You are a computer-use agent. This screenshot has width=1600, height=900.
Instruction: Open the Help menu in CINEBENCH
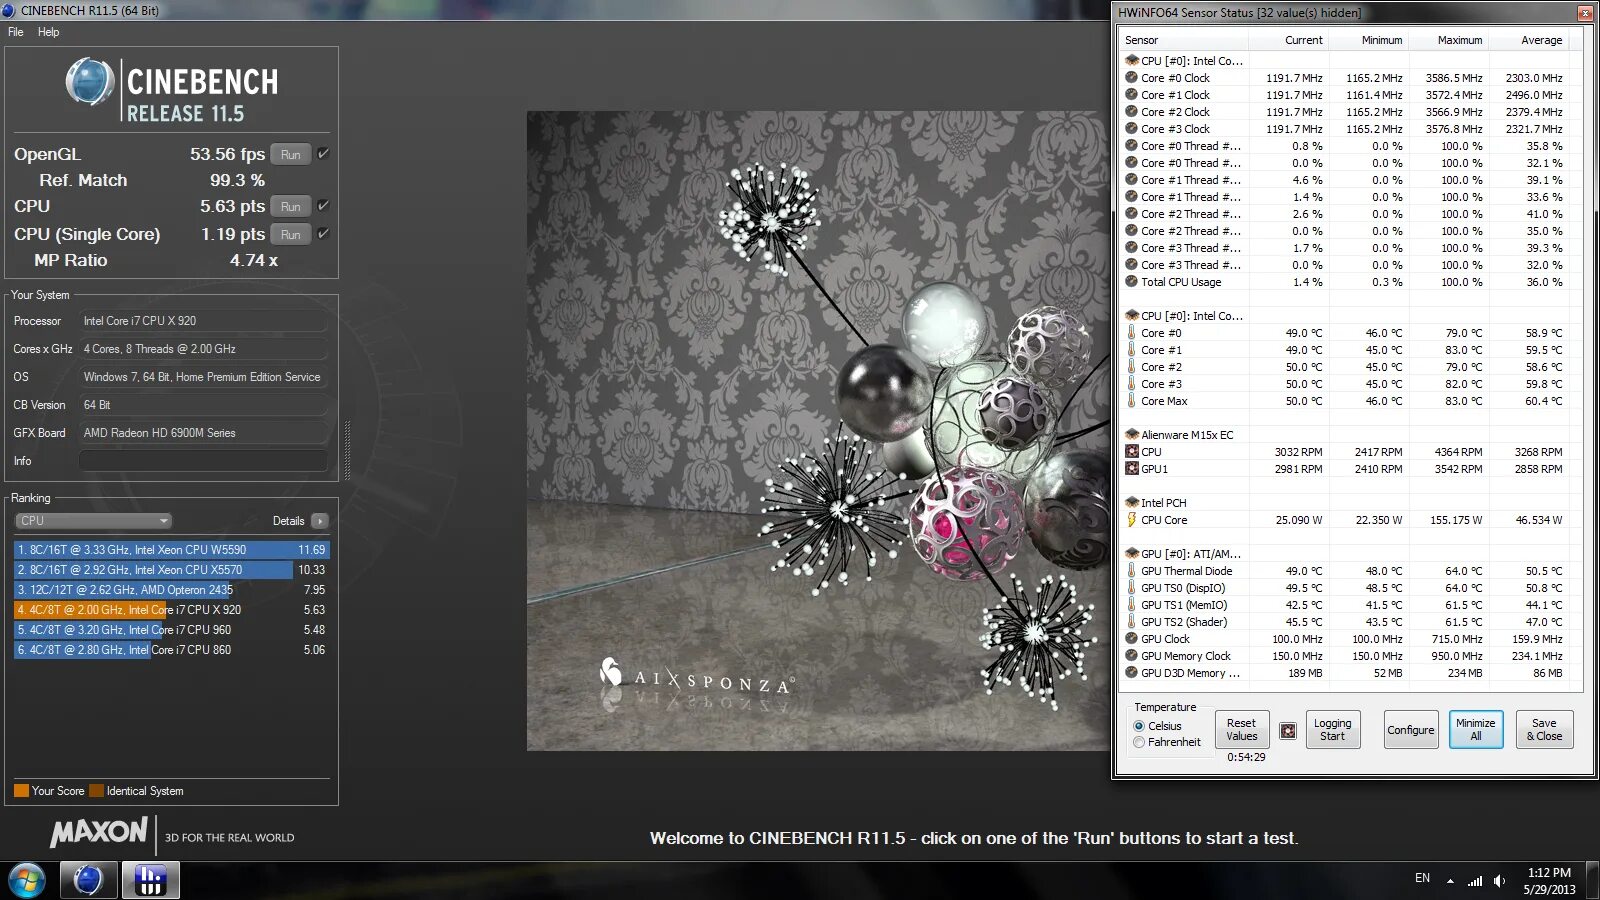pyautogui.click(x=48, y=32)
